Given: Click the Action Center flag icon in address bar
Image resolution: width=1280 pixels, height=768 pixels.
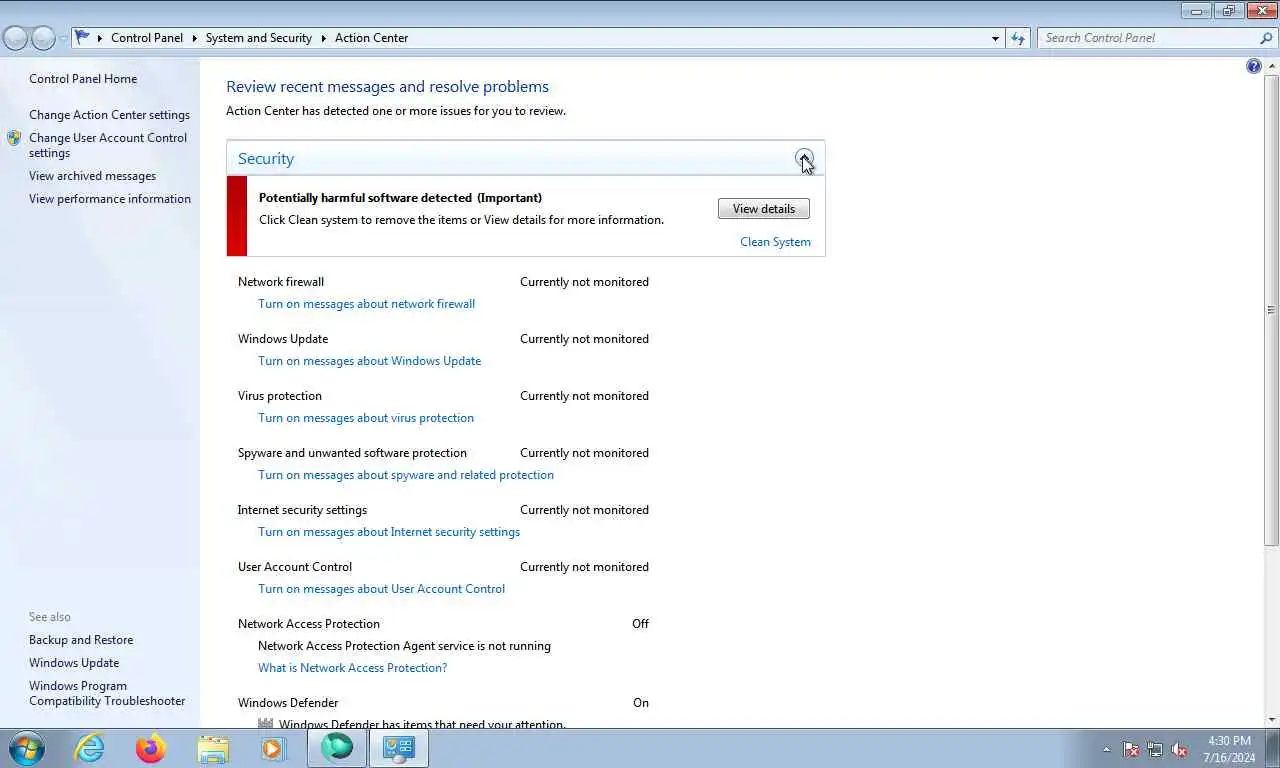Looking at the screenshot, I should tap(83, 37).
